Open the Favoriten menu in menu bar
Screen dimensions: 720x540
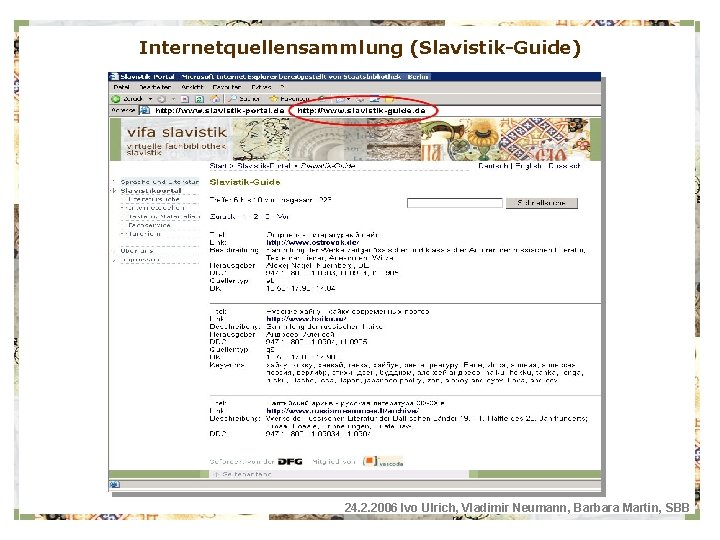(x=226, y=87)
